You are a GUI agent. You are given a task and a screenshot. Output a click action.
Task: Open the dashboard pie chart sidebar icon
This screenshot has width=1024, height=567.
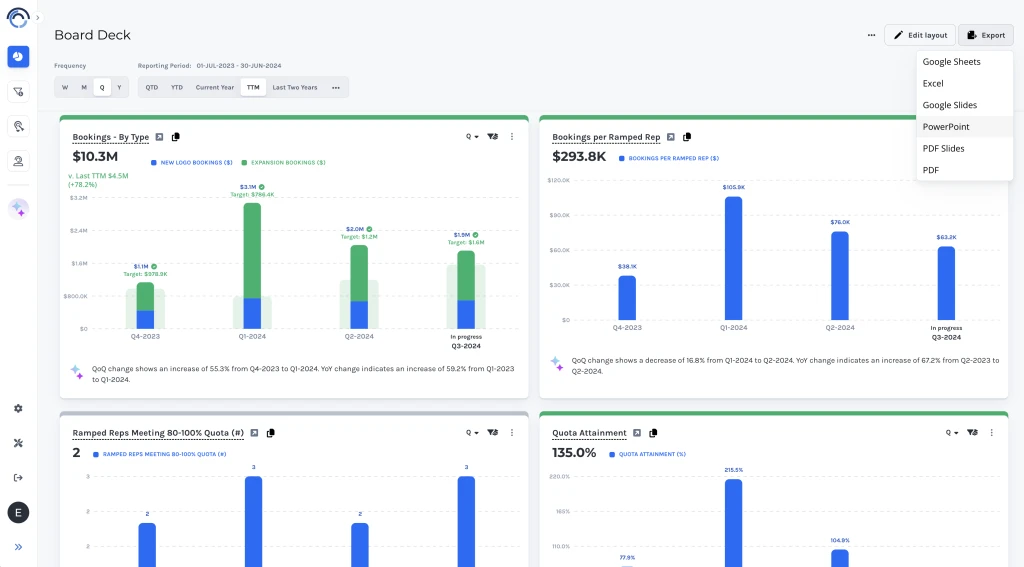click(18, 57)
